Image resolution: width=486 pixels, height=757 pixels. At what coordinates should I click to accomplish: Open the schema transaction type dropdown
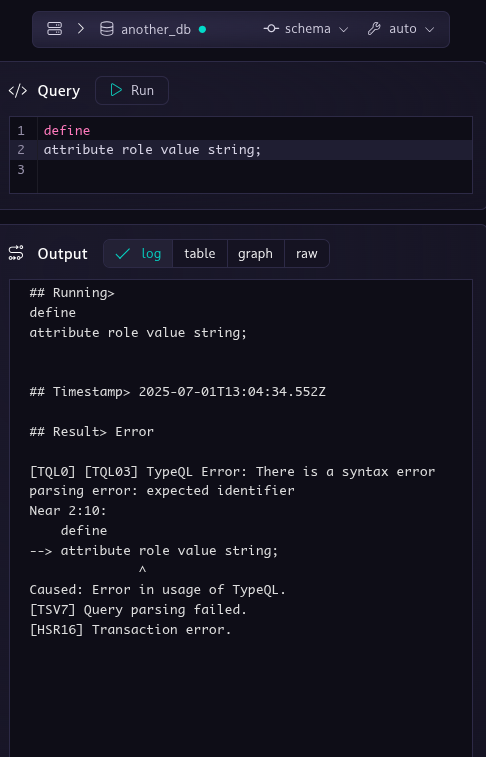click(x=306, y=29)
